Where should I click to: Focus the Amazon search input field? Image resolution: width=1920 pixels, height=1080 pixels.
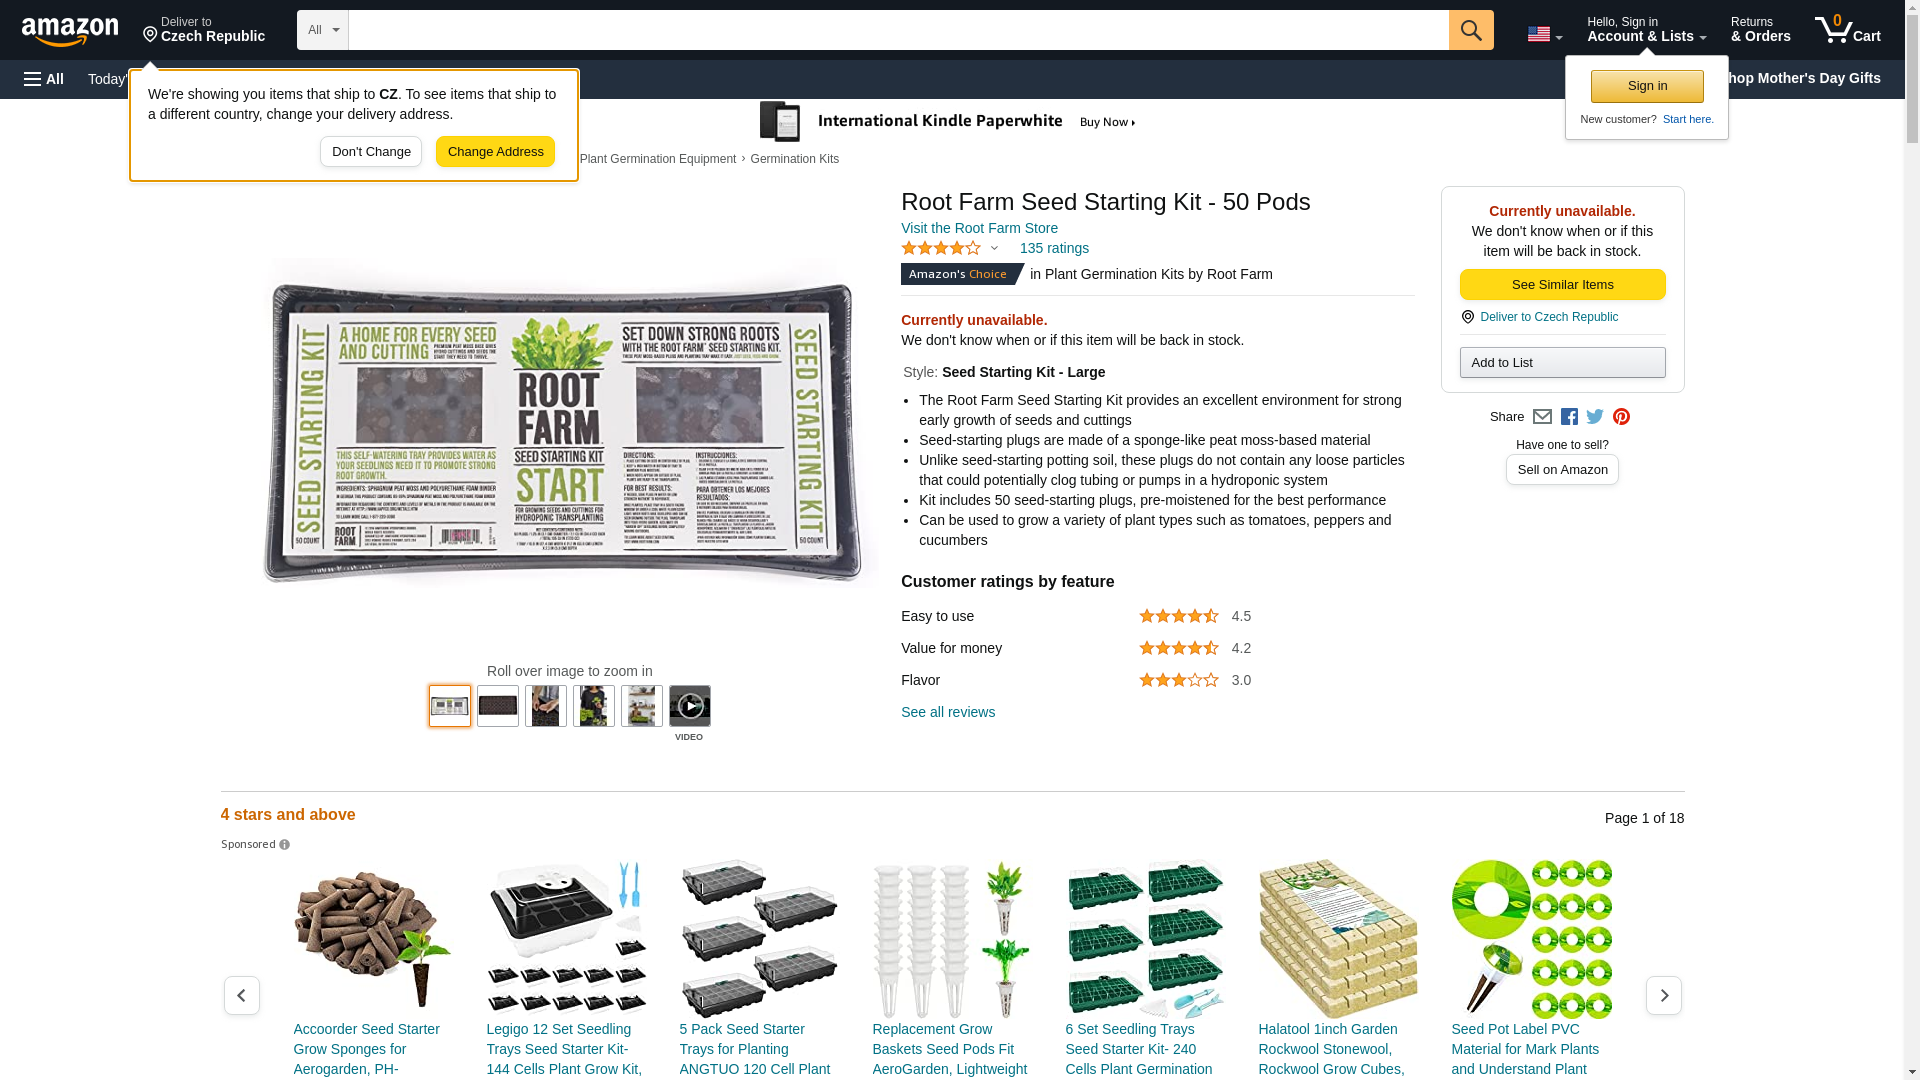point(898,30)
